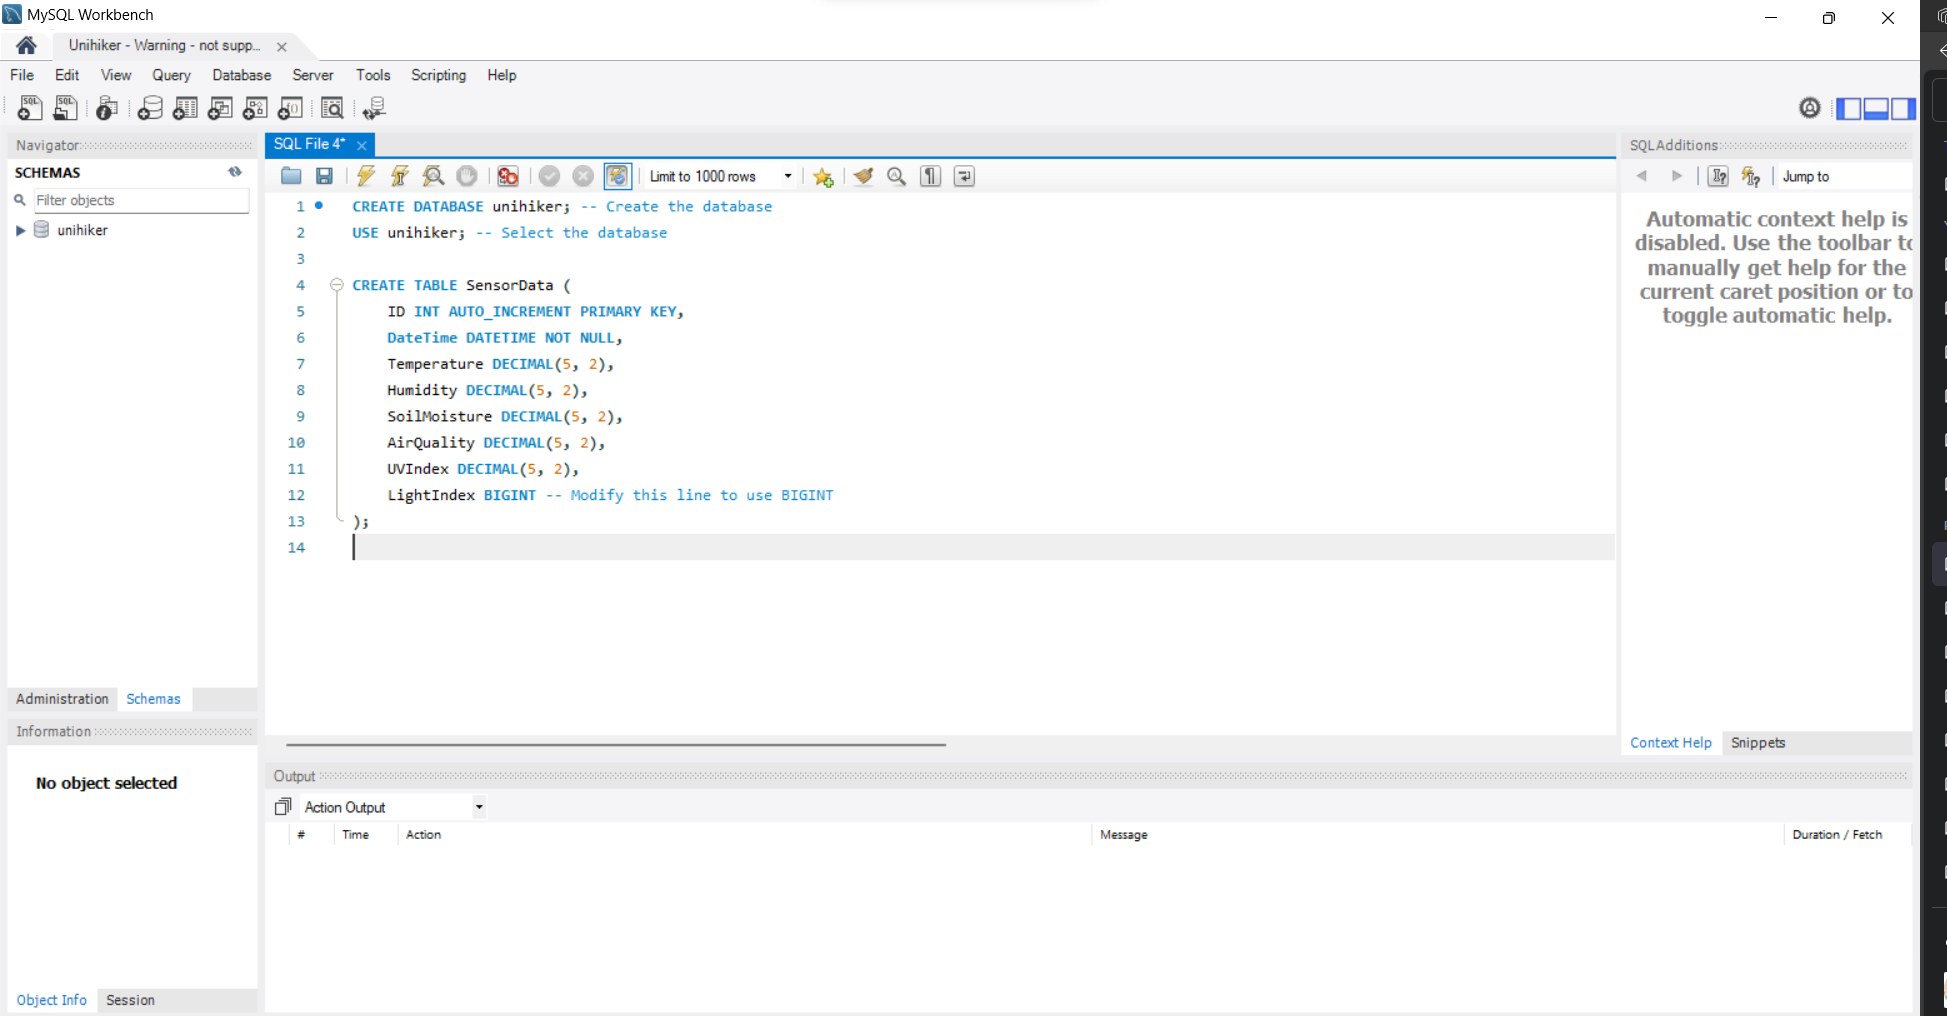Create a new SQL tab for executing queries
The height and width of the screenshot is (1016, 1947).
(x=29, y=108)
